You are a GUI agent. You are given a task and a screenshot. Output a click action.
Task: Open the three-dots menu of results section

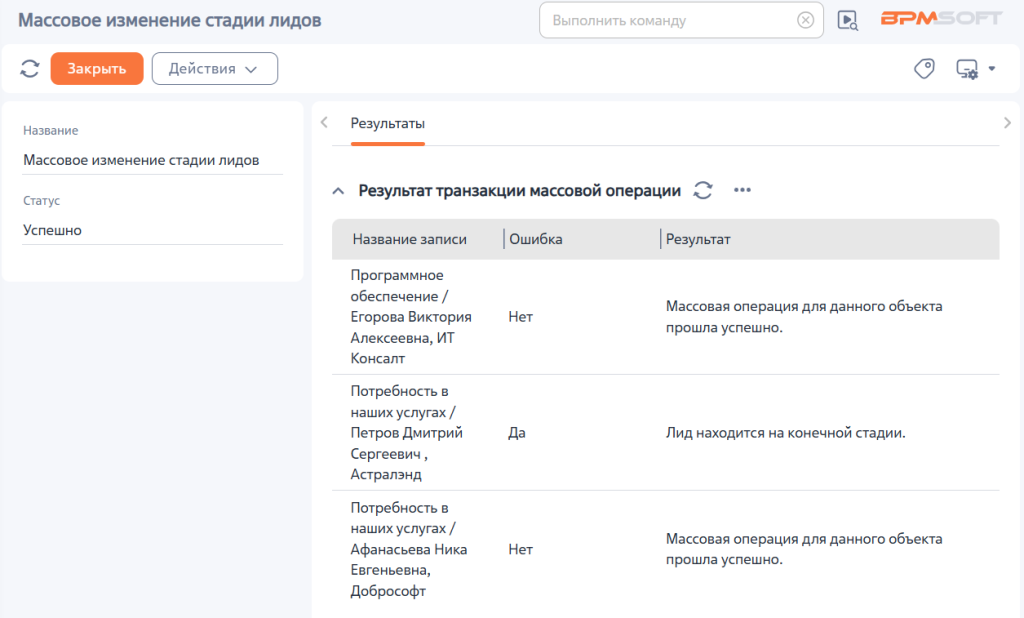click(x=742, y=190)
